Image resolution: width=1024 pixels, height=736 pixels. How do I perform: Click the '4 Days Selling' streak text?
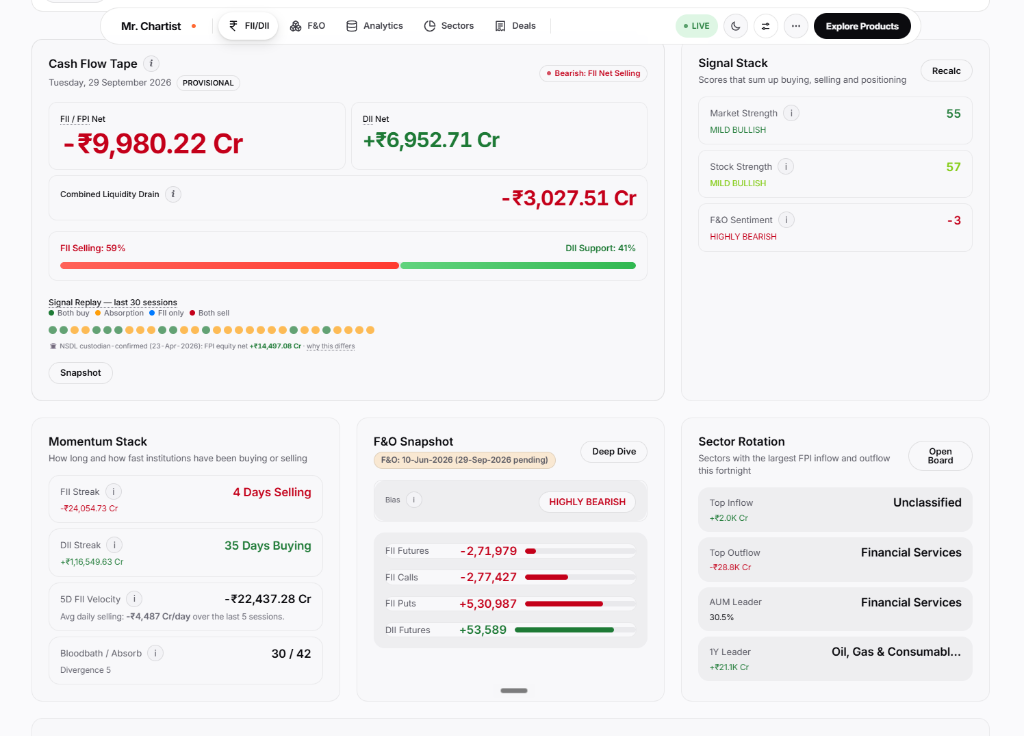click(272, 492)
